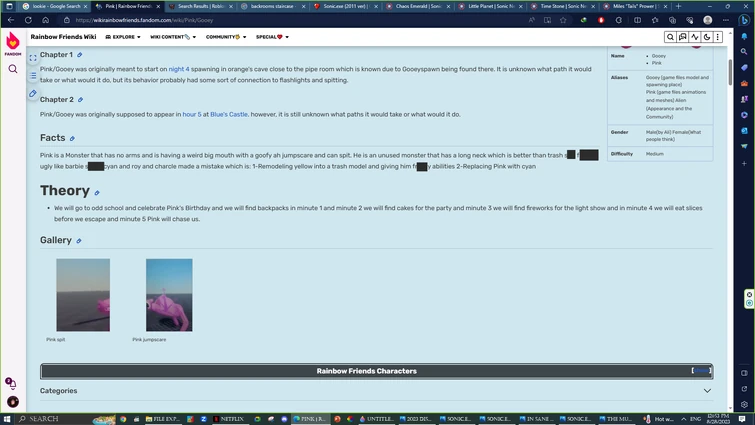Image resolution: width=755 pixels, height=425 pixels.
Task: Open the red adblock extension icon
Action: [601, 20]
